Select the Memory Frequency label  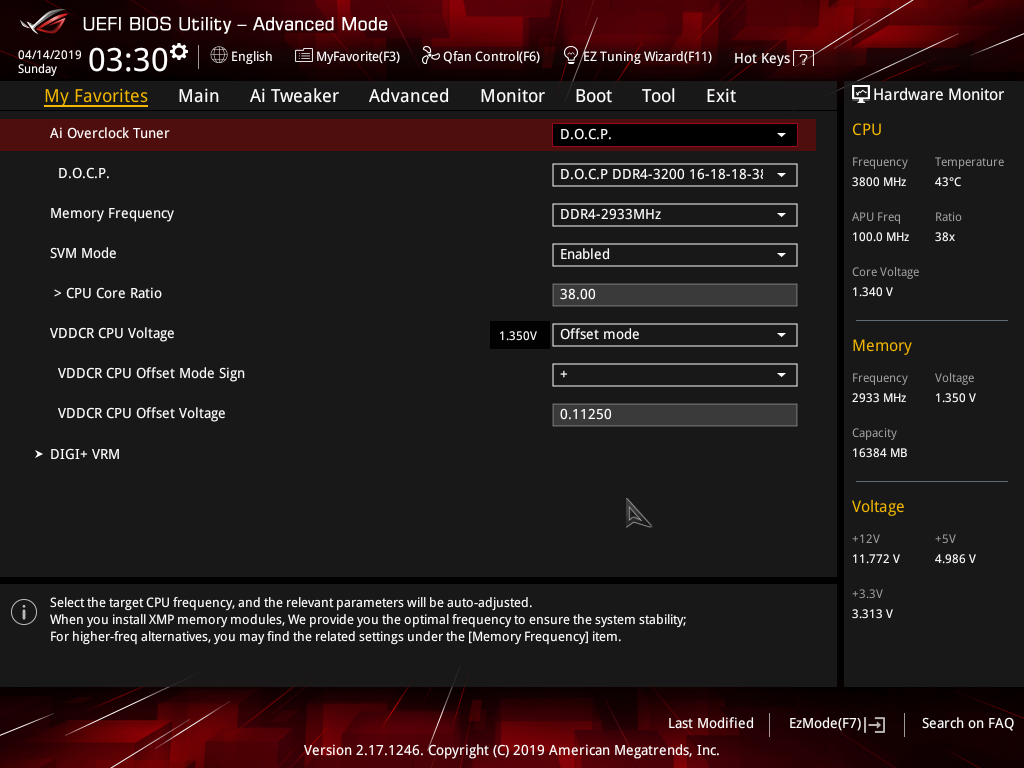(112, 214)
